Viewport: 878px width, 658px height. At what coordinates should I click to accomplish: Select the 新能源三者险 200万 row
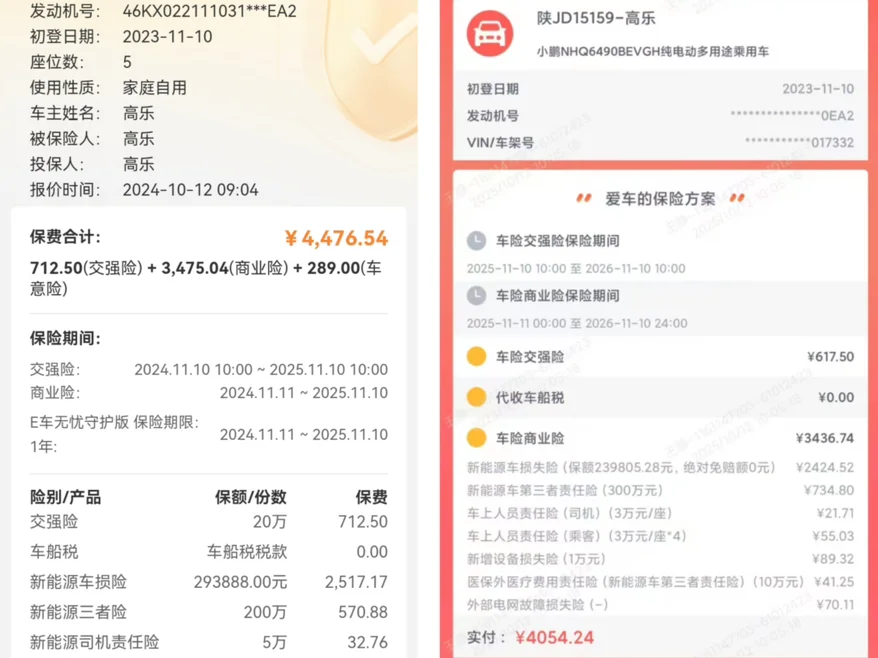coord(208,612)
